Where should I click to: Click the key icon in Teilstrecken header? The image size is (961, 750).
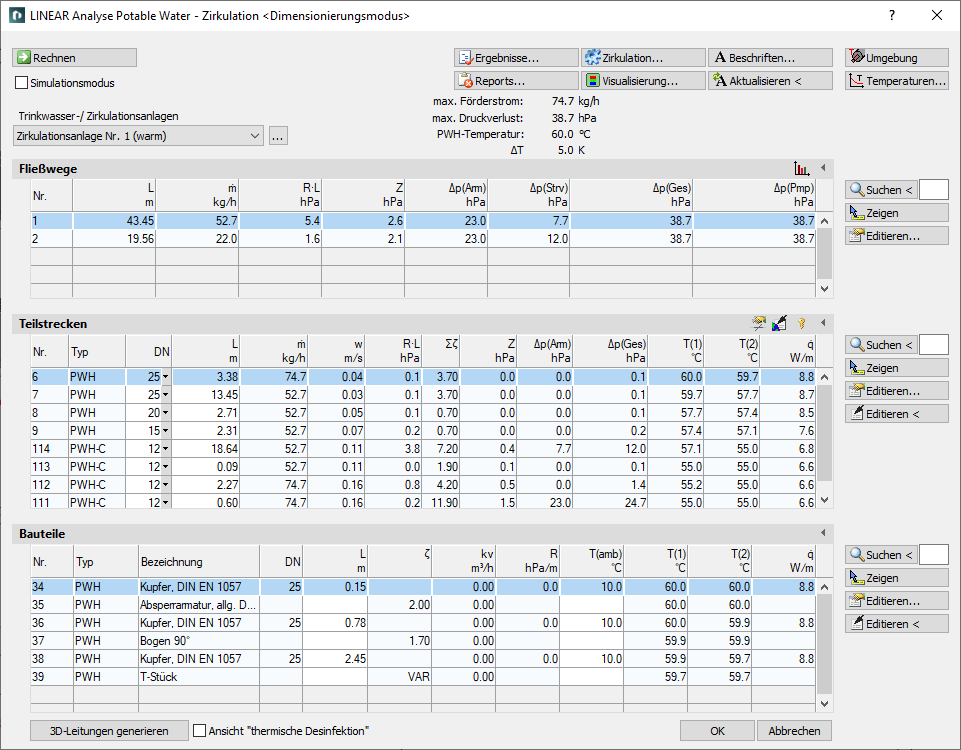801,323
